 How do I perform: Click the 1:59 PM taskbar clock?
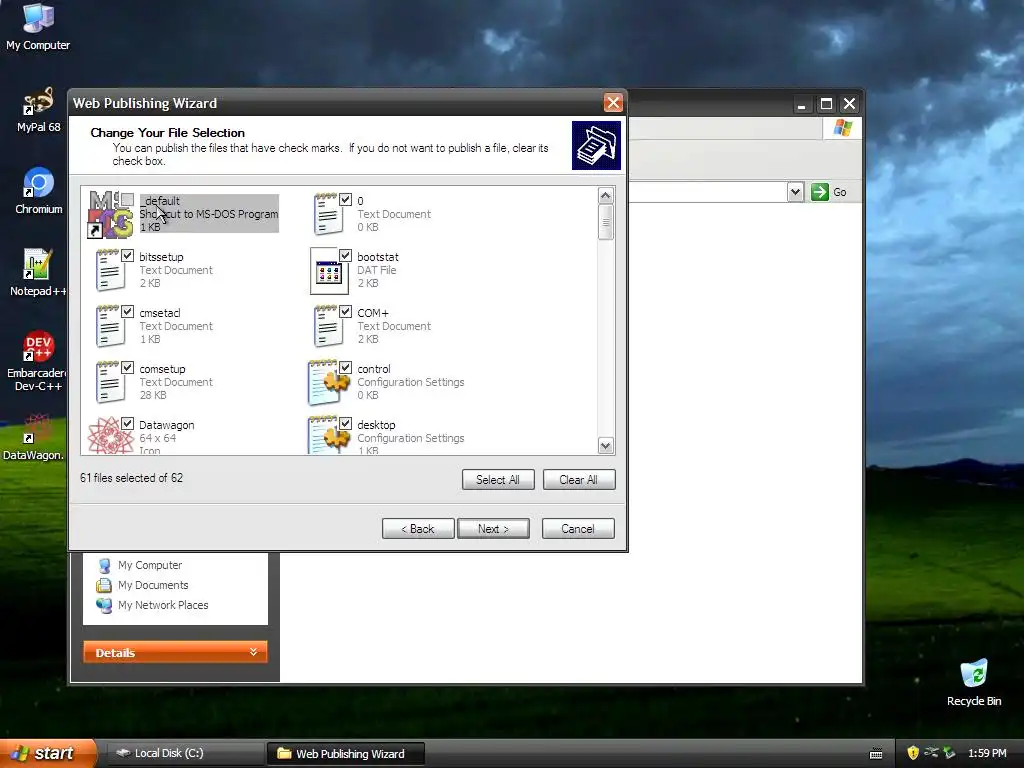point(987,753)
